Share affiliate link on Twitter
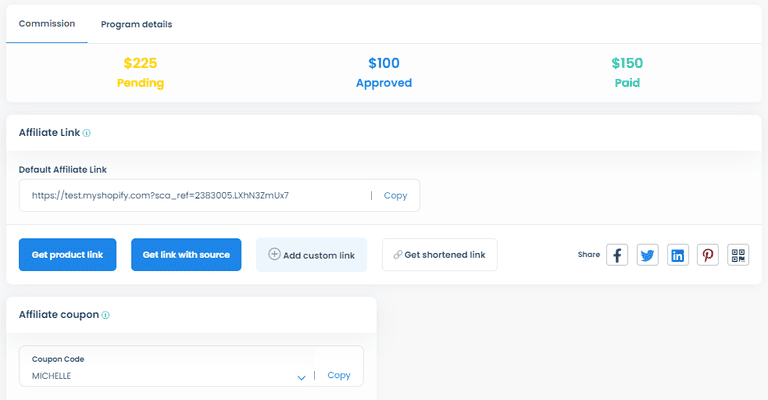 (x=648, y=255)
